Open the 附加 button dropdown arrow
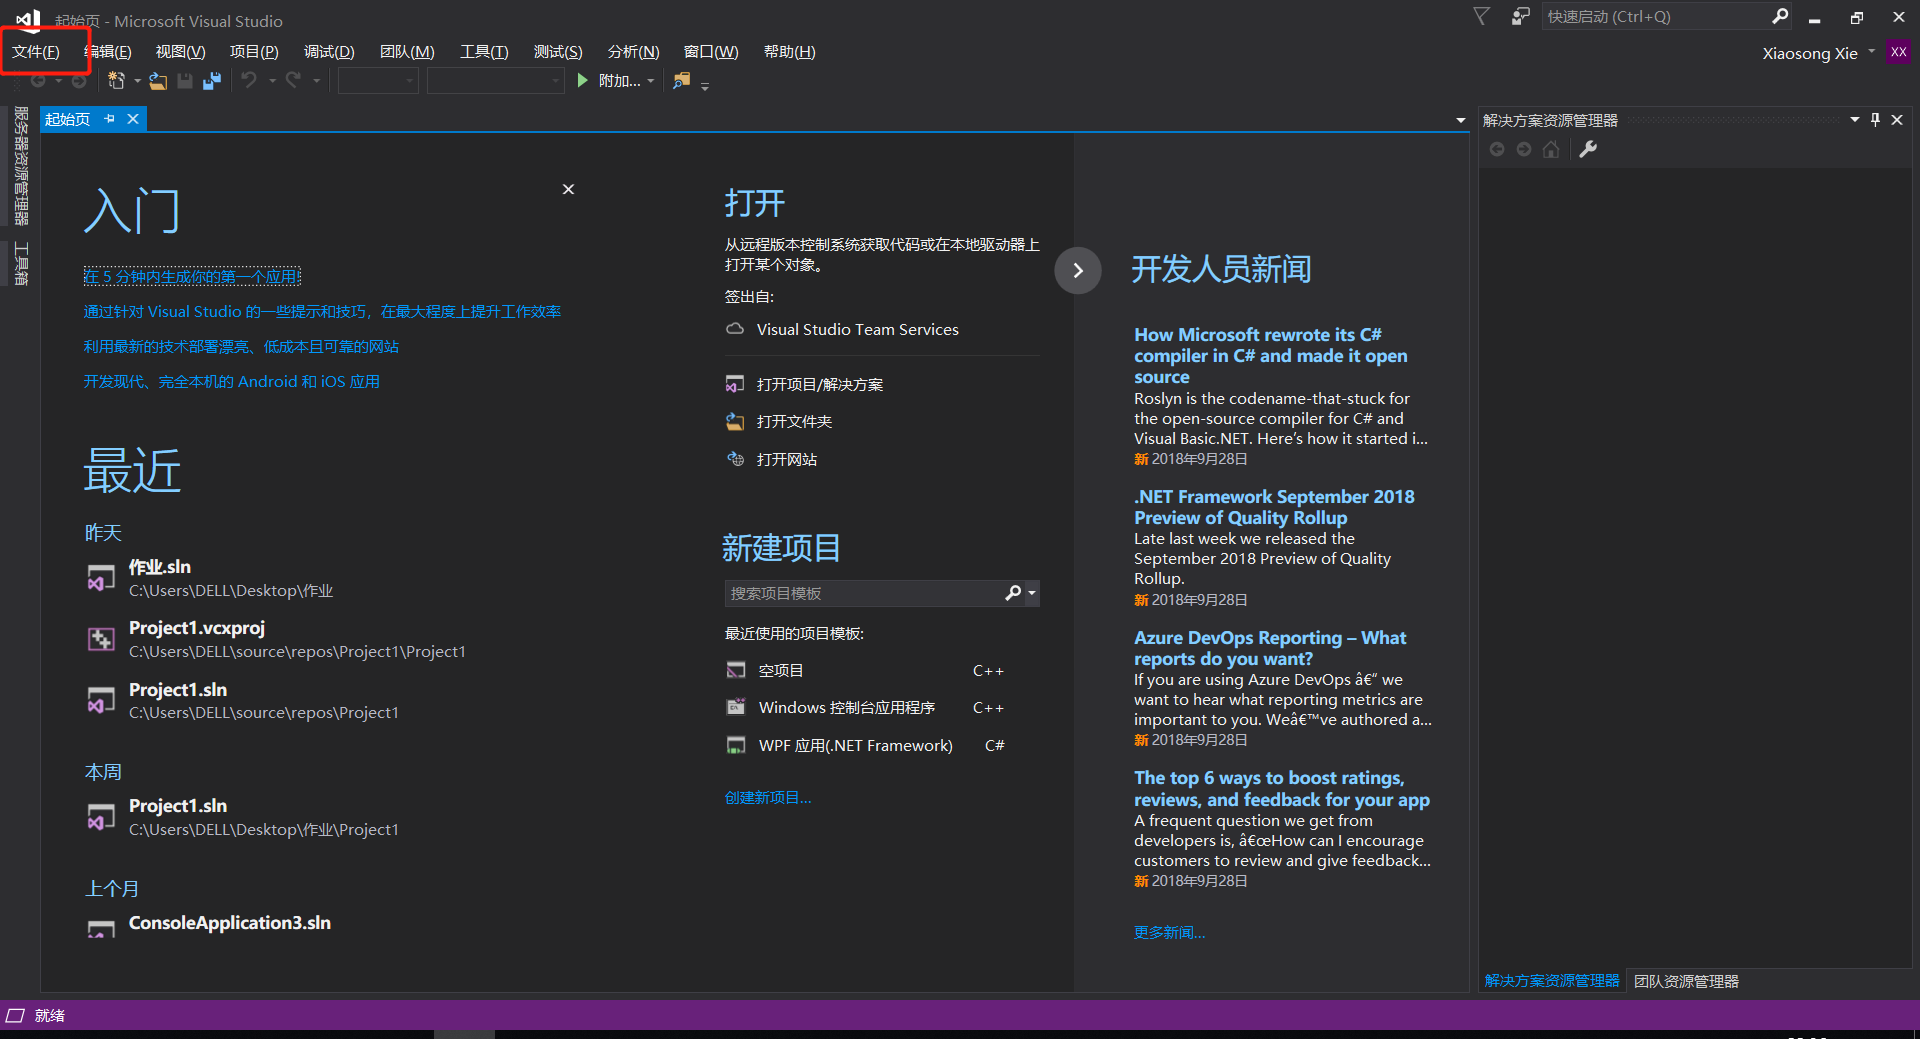The image size is (1920, 1039). point(651,81)
